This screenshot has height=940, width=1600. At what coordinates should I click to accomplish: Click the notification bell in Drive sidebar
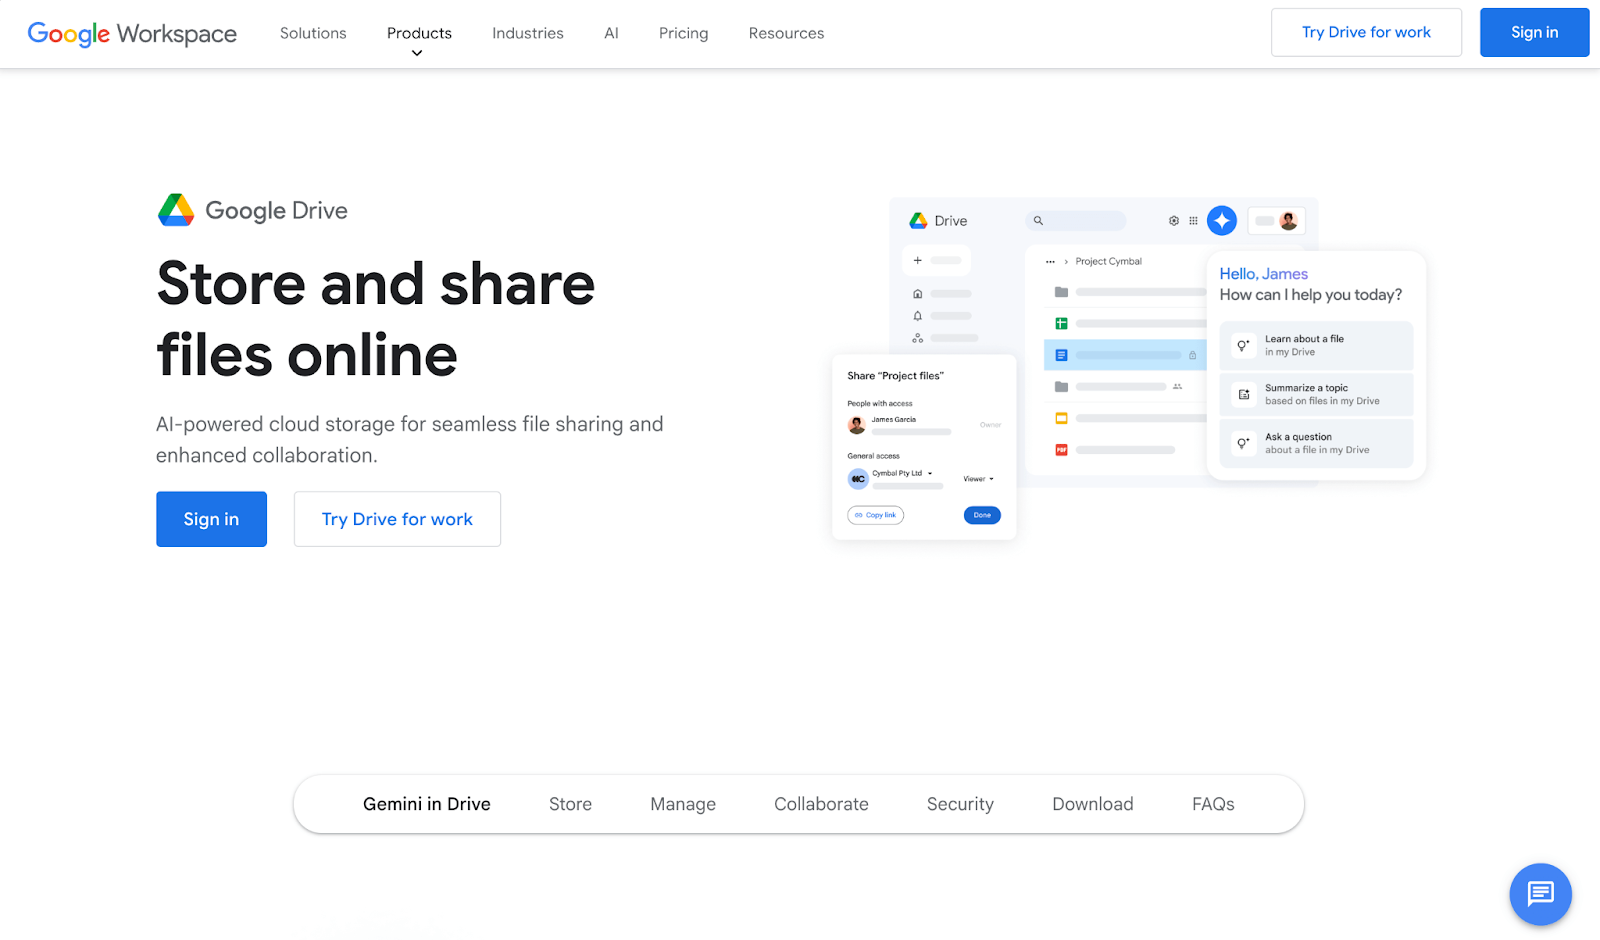(x=917, y=316)
